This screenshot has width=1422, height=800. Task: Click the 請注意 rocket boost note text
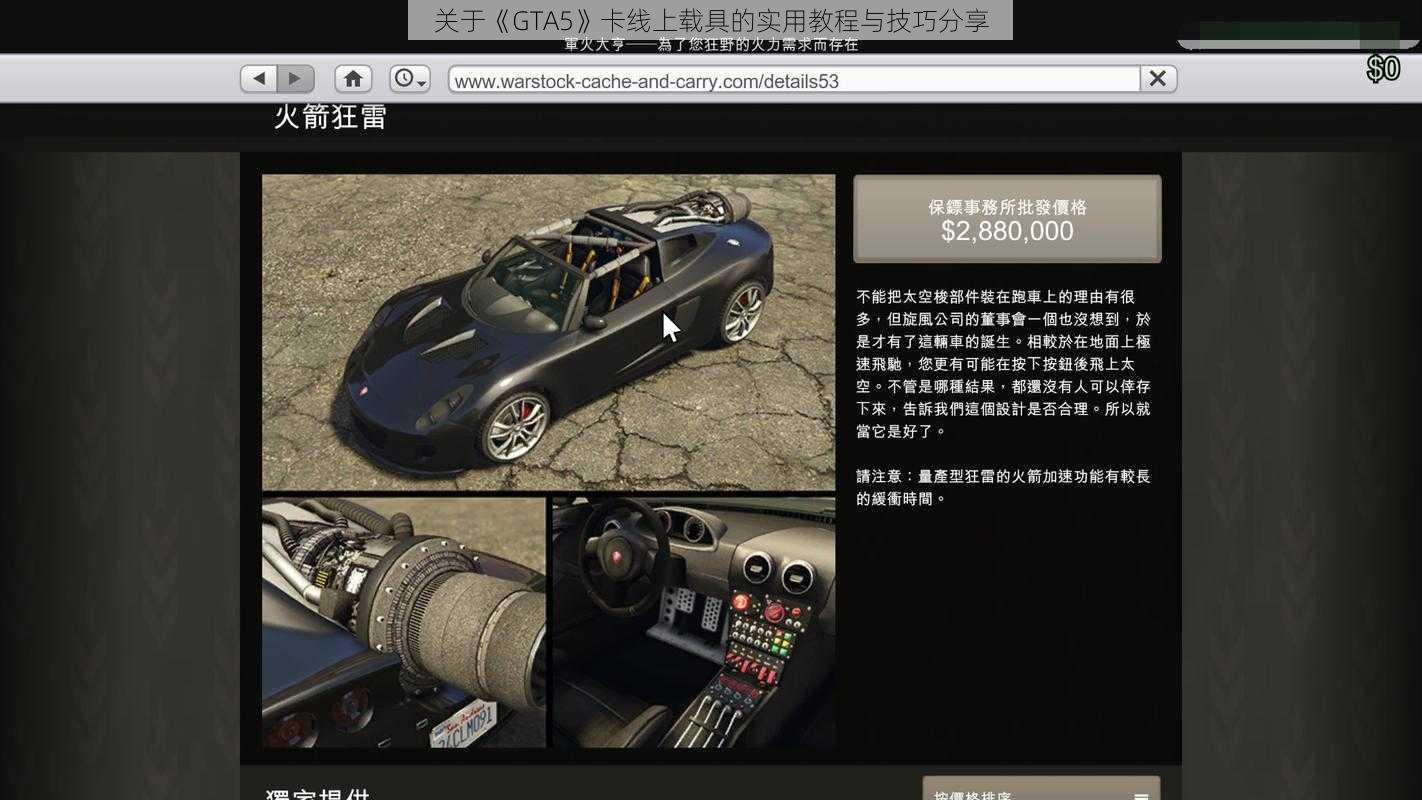(1003, 487)
